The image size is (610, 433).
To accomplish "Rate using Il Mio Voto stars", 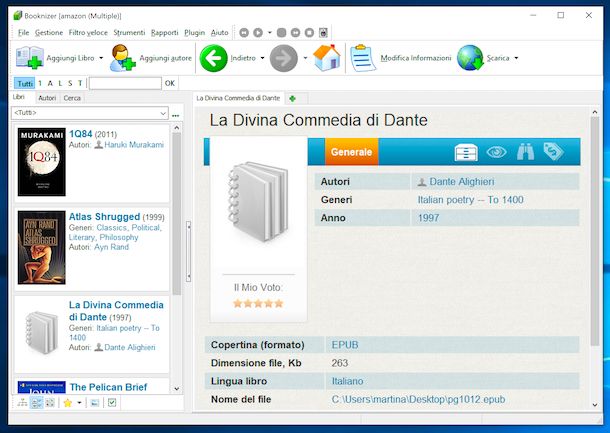I will 258,303.
